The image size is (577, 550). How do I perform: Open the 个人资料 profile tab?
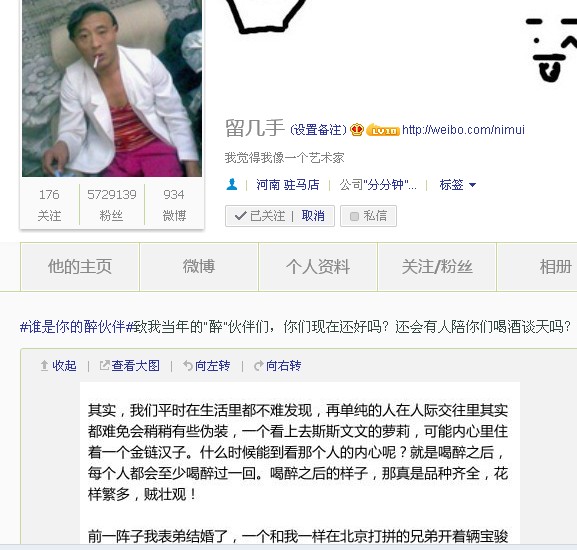point(318,267)
